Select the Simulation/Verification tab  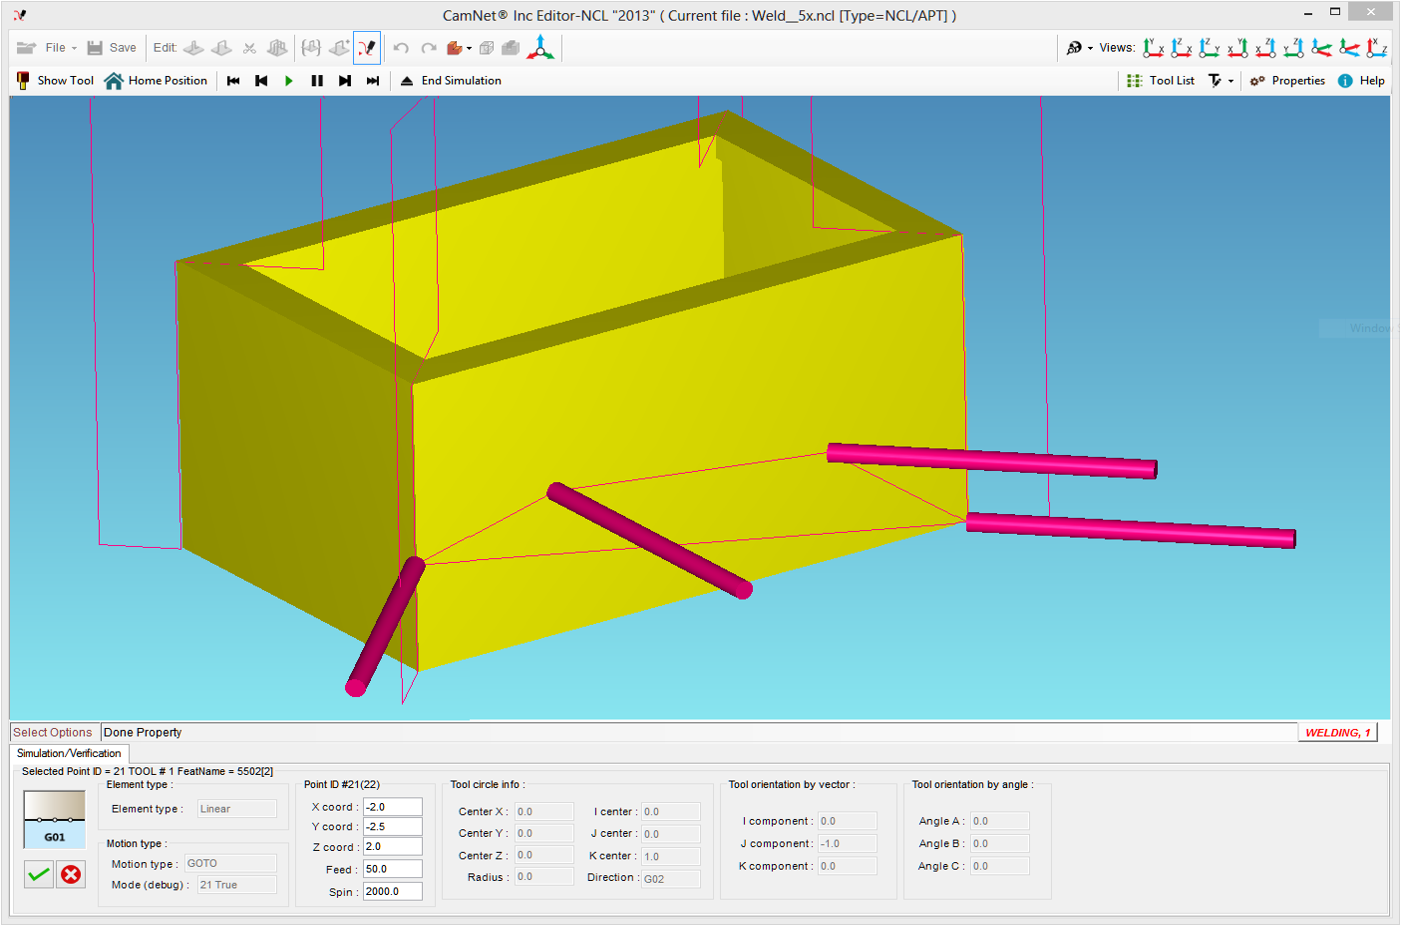[69, 753]
